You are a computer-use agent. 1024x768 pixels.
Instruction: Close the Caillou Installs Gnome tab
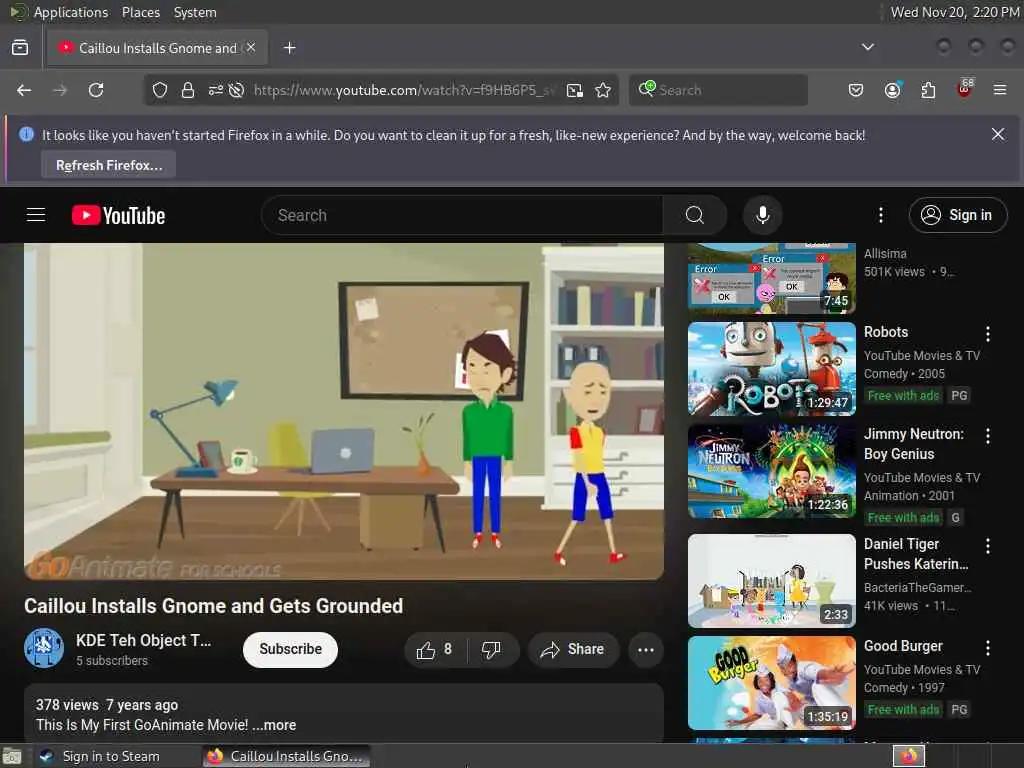click(251, 48)
